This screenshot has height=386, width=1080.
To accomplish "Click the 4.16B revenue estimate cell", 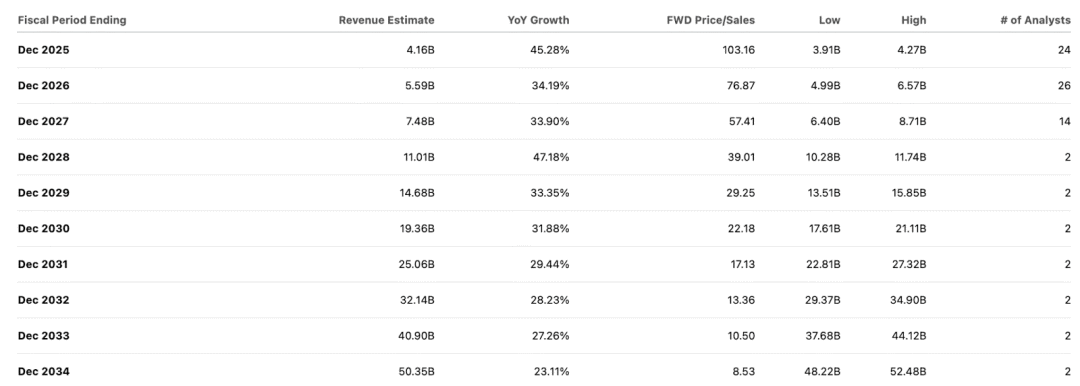I will point(420,50).
